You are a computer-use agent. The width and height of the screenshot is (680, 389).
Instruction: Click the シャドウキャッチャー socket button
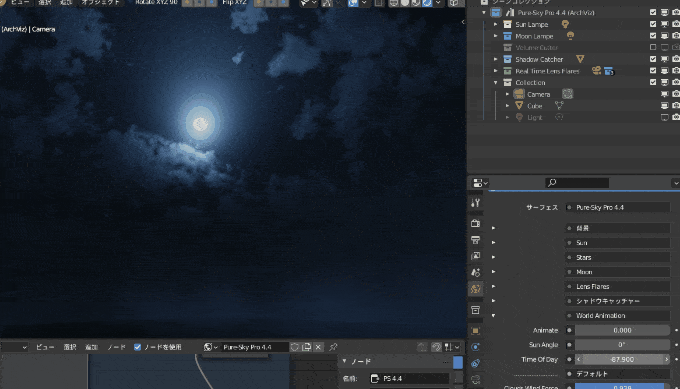[618, 301]
